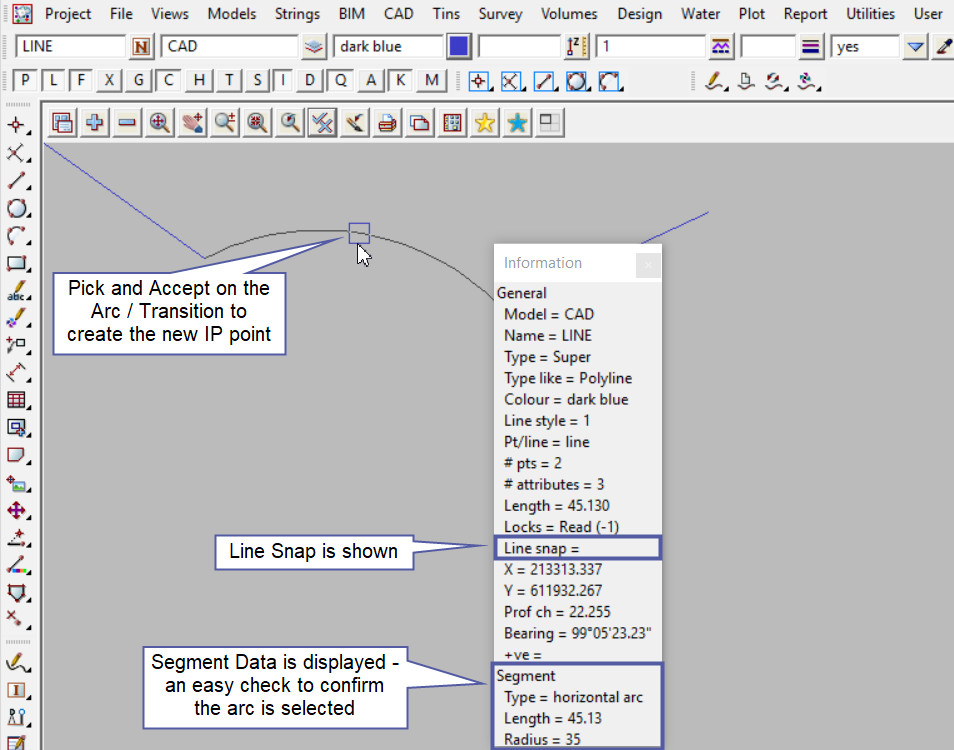Screen dimensions: 954x750
Task: Click the dark blue colour swatch
Action: [x=459, y=47]
